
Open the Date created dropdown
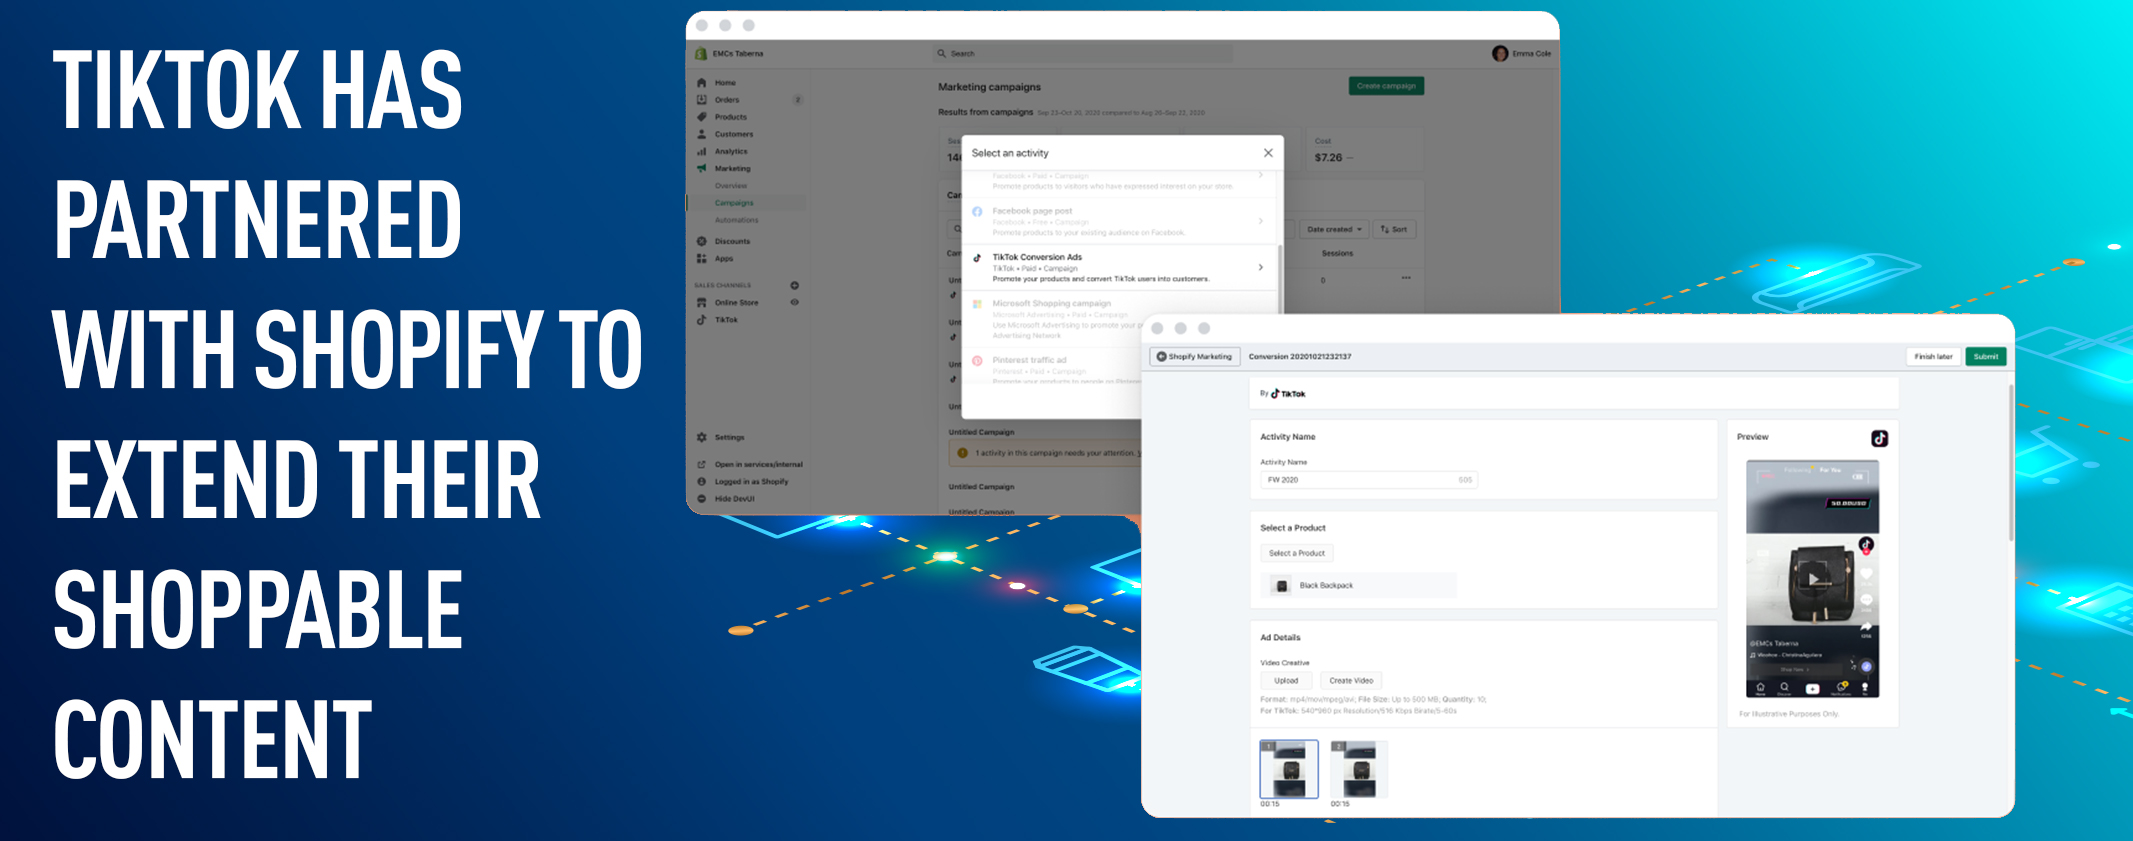[1334, 229]
